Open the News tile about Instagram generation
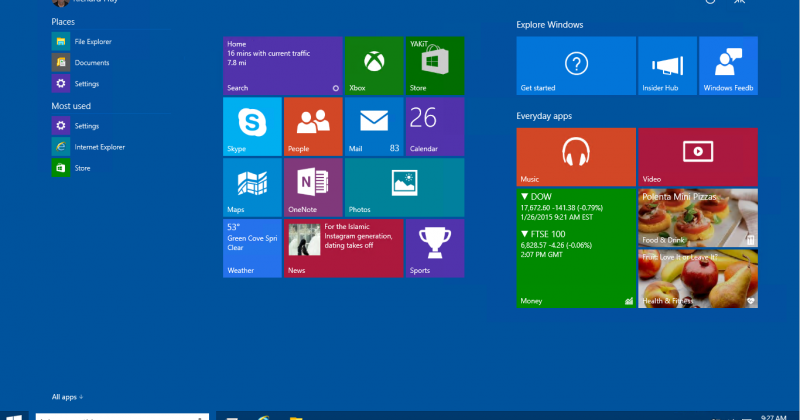Image resolution: width=800 pixels, height=420 pixels. 343,249
